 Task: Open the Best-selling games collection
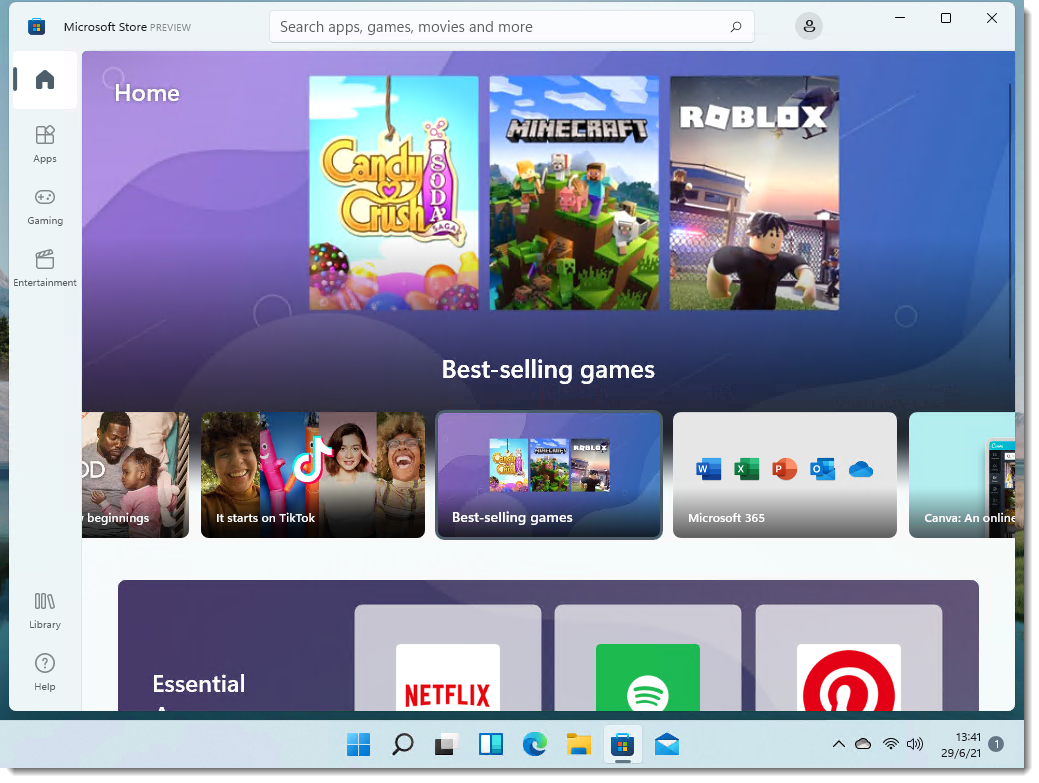click(548, 475)
